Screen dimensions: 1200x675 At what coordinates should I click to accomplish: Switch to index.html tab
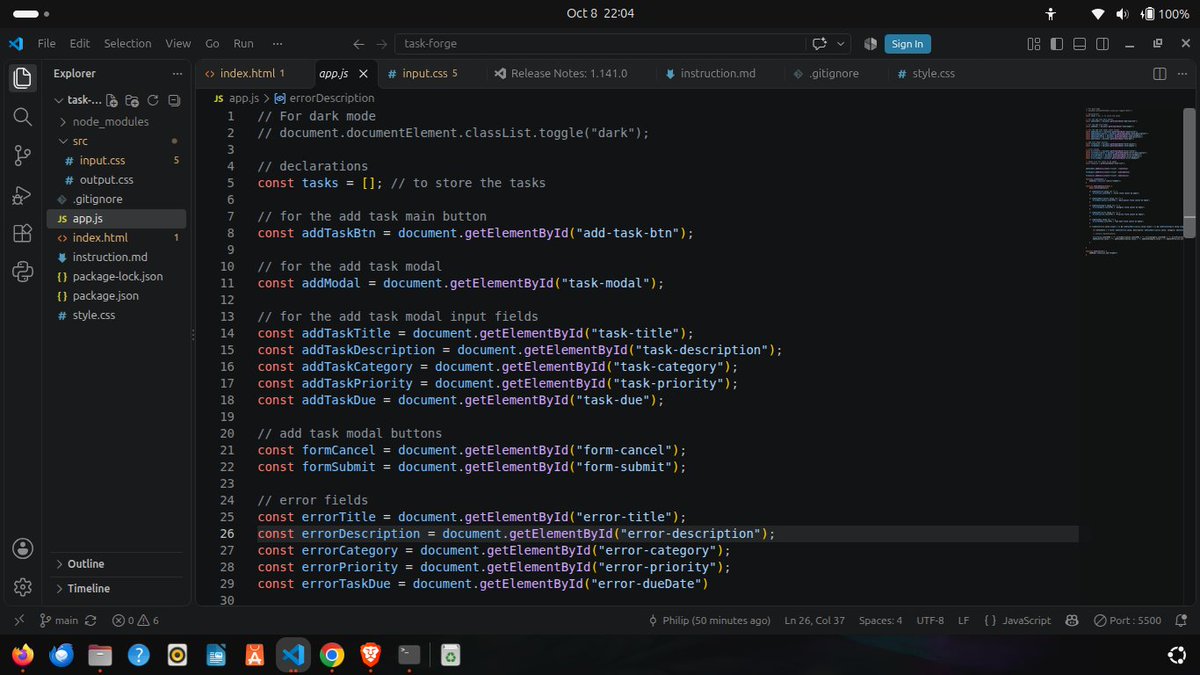(x=251, y=73)
